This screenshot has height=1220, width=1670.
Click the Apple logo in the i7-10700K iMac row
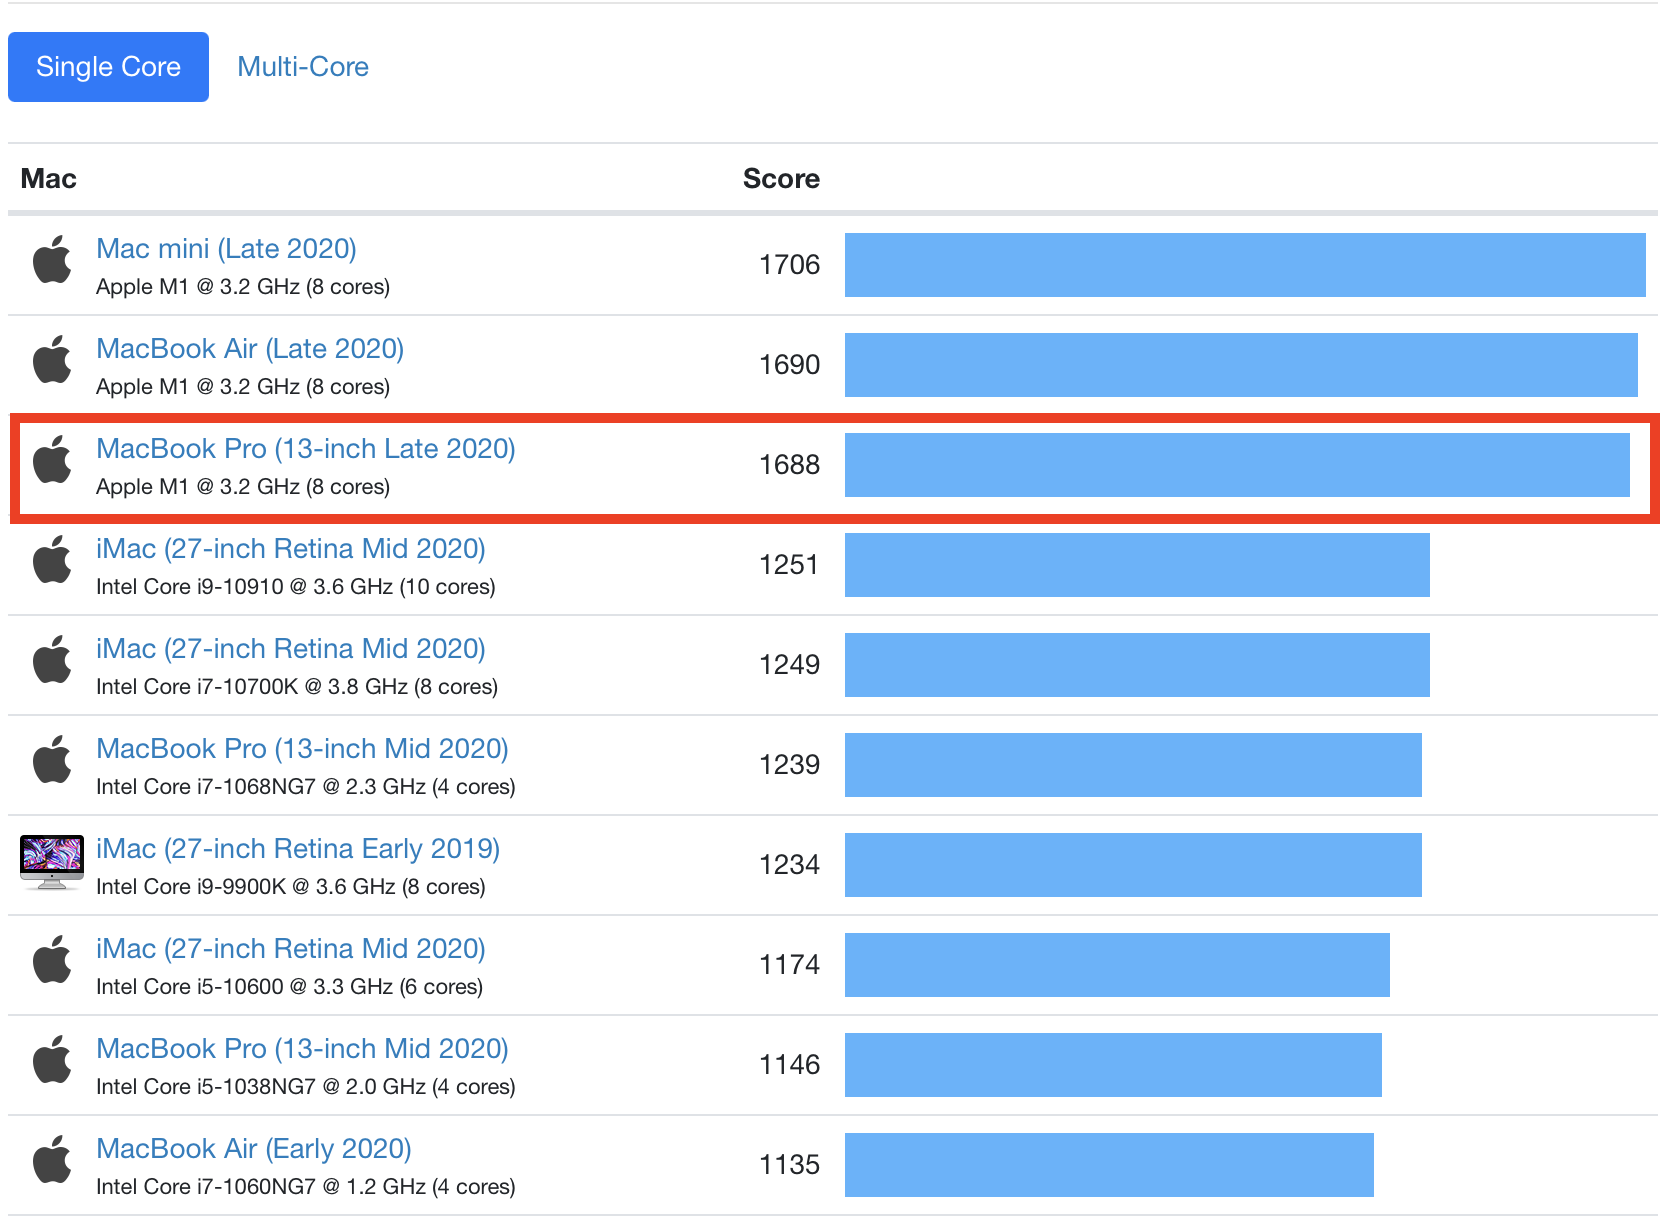(52, 660)
